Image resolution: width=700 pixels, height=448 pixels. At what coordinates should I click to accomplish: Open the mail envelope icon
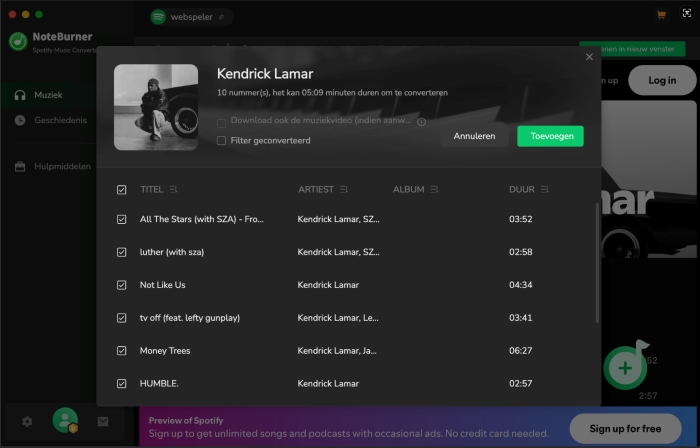coord(103,422)
